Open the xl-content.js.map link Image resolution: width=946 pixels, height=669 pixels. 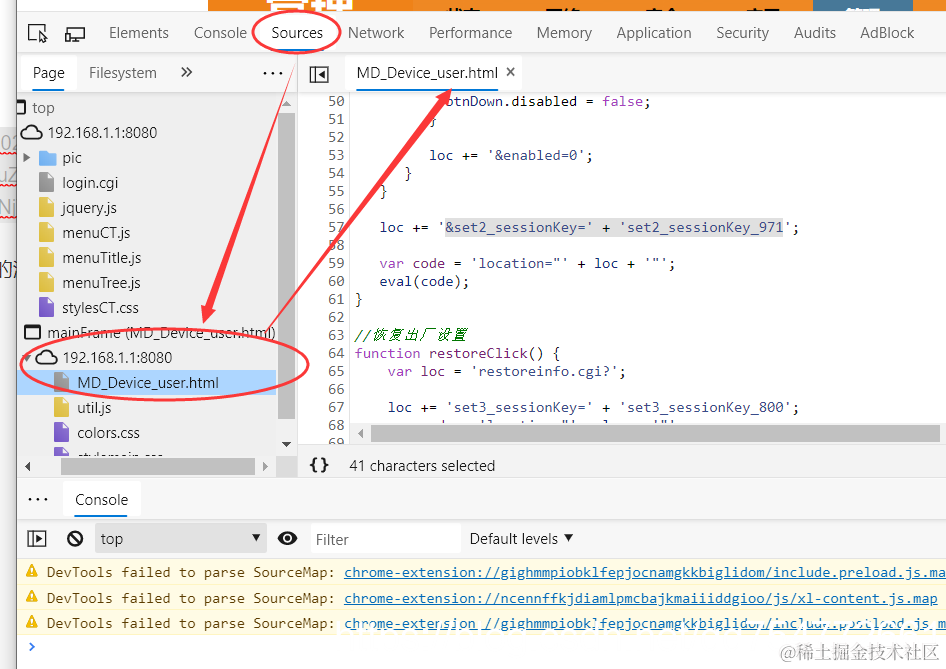[641, 598]
